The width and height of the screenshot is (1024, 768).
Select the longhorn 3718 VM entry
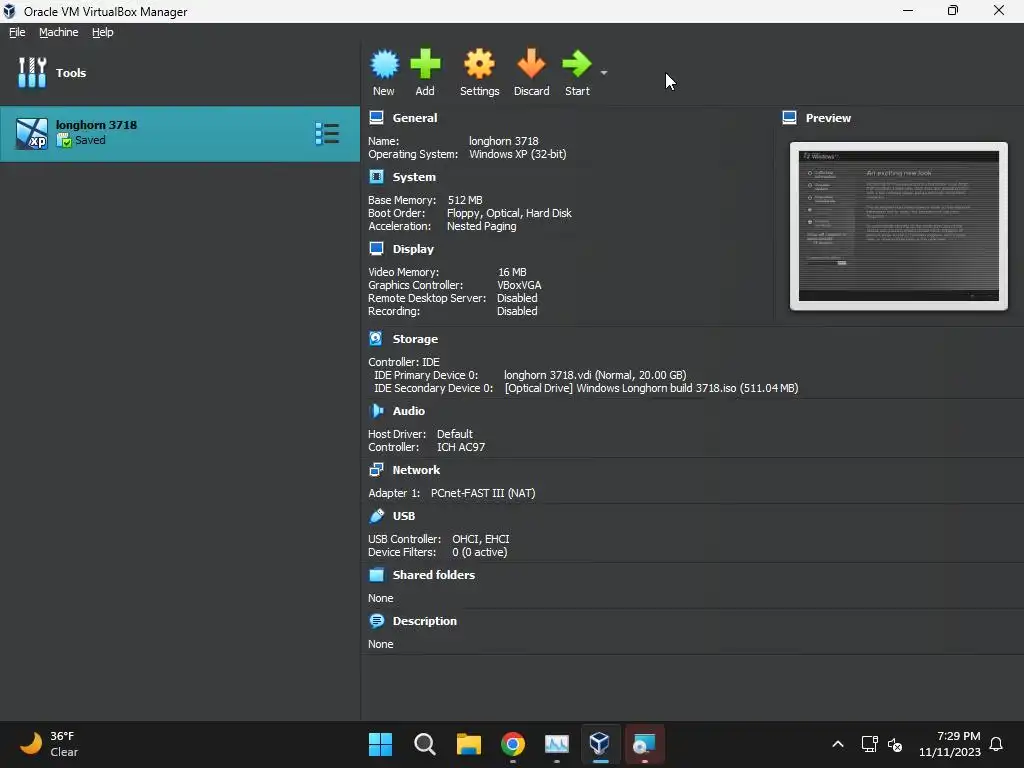coord(180,134)
